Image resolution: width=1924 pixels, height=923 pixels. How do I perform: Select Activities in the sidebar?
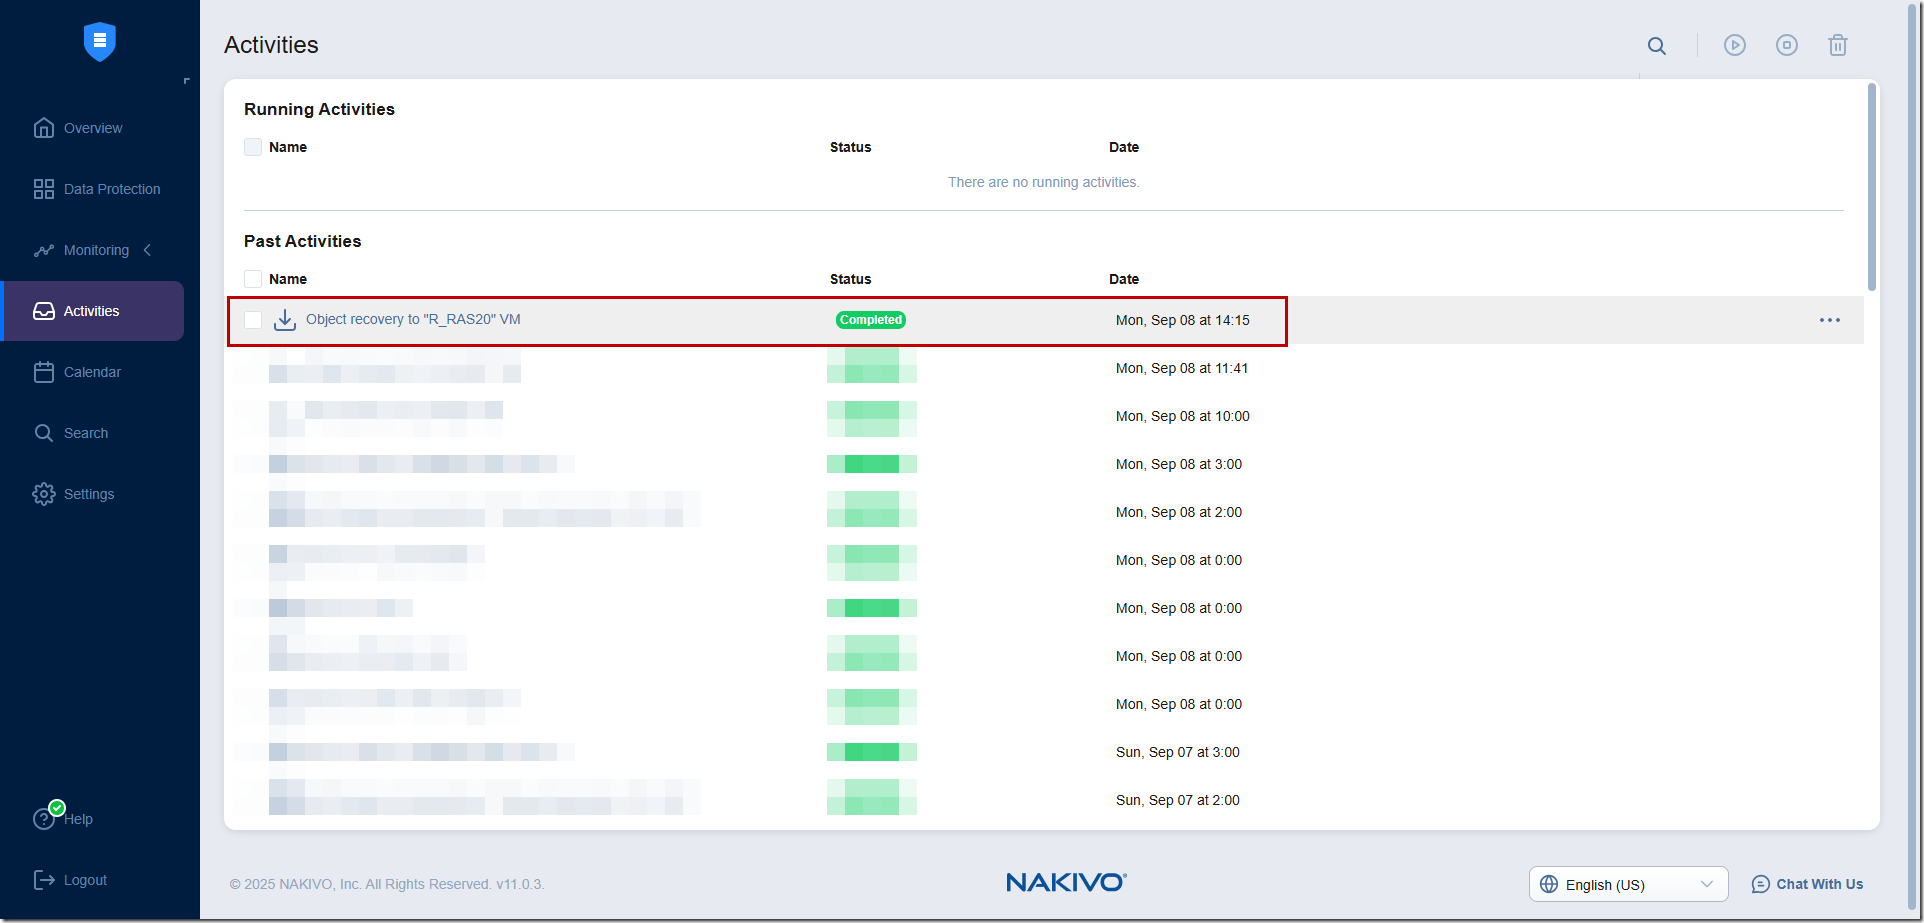click(x=91, y=311)
